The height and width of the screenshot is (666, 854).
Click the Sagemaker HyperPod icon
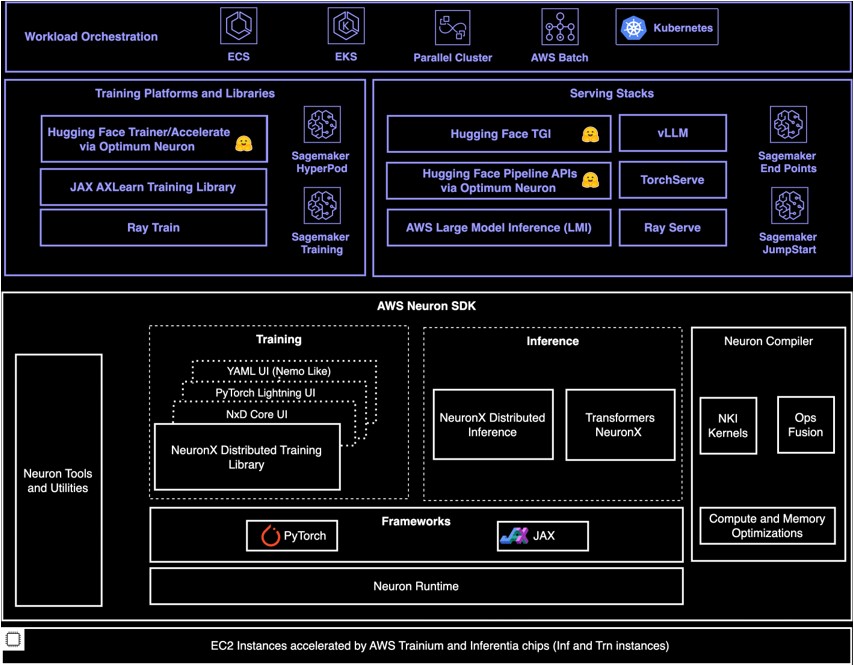coord(322,125)
